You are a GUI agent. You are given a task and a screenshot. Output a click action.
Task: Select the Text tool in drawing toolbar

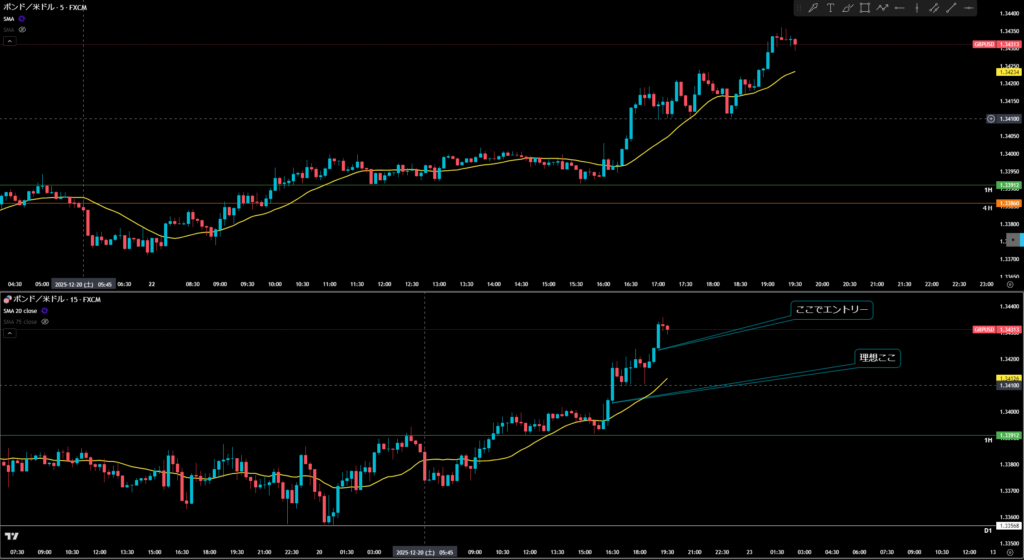pos(830,8)
